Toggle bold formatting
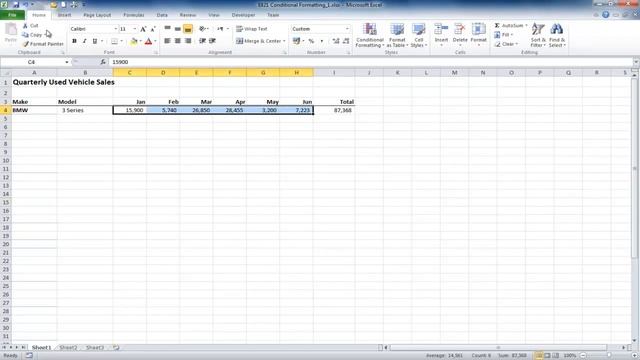This screenshot has width=640, height=360. pyautogui.click(x=74, y=41)
